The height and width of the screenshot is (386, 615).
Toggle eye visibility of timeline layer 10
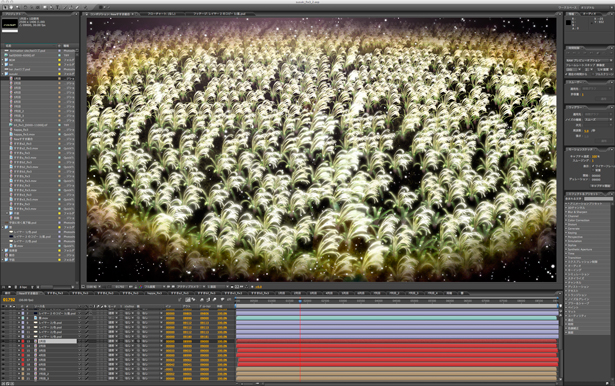pyautogui.click(x=3, y=327)
